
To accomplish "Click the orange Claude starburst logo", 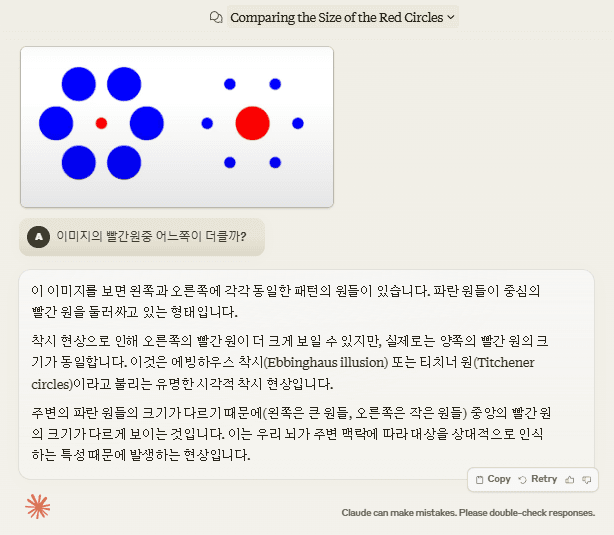I will click(38, 507).
